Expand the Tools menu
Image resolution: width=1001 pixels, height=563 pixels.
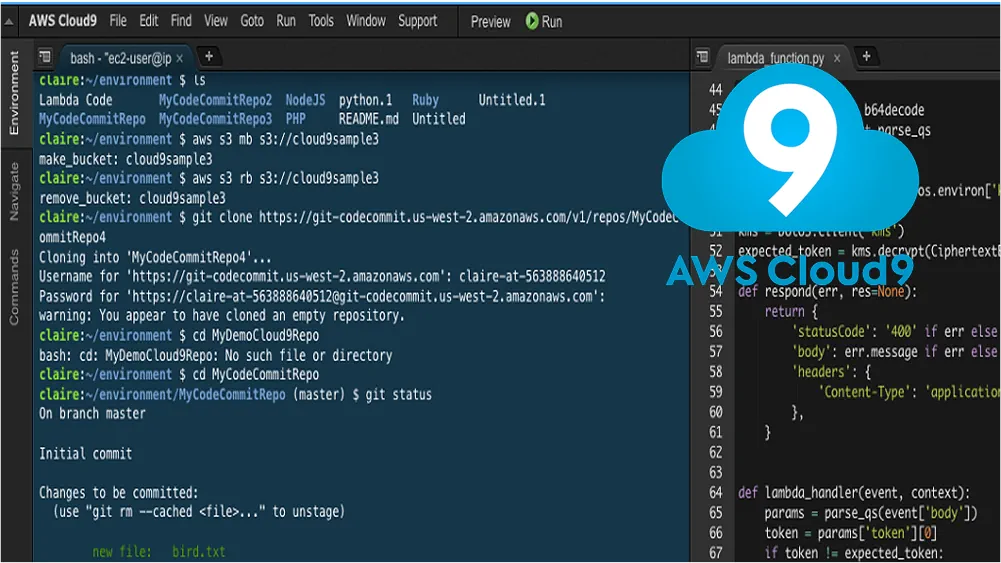321,21
